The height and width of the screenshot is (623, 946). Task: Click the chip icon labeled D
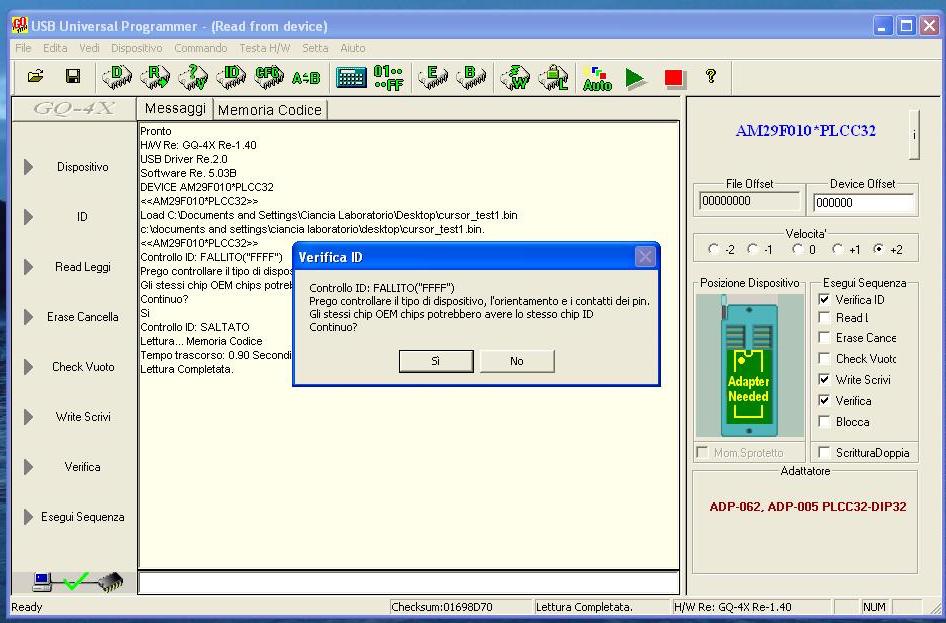click(117, 77)
